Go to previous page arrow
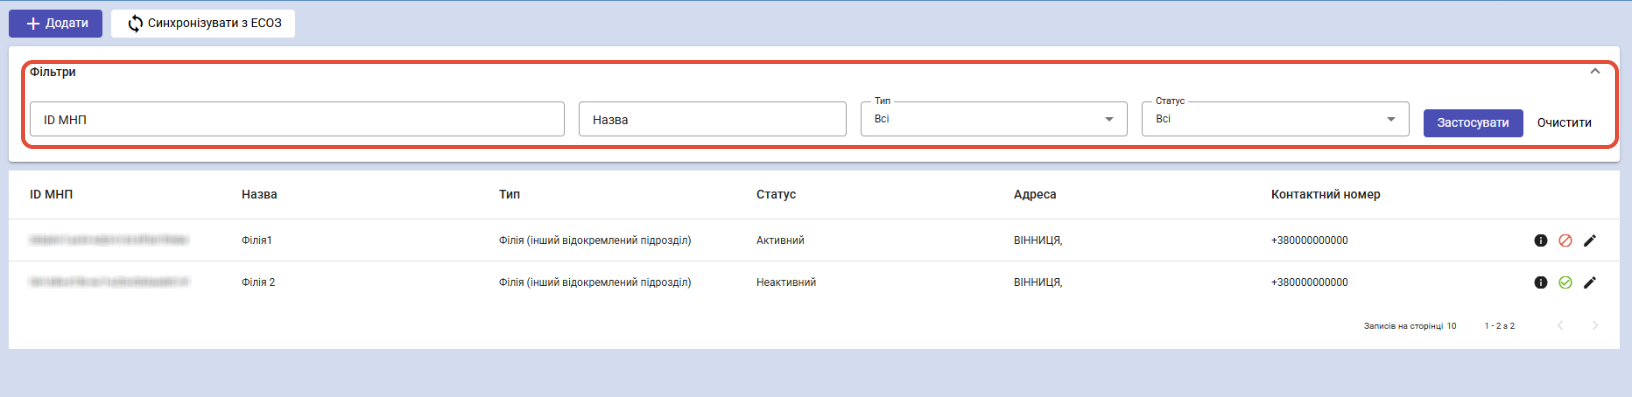Viewport: 1632px width, 397px height. (1560, 325)
